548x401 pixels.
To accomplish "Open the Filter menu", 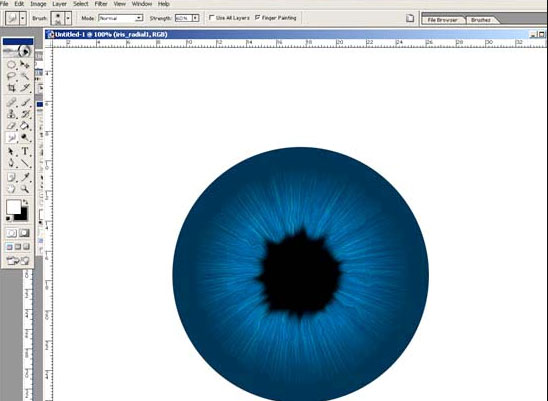I will pyautogui.click(x=101, y=4).
